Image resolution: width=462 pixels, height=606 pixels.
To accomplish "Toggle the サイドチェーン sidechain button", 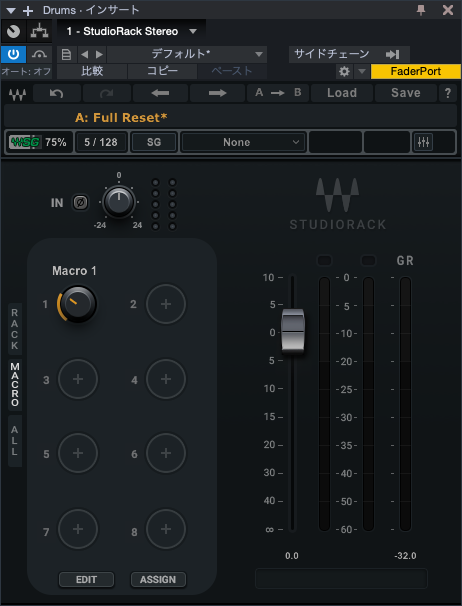I will [349, 54].
